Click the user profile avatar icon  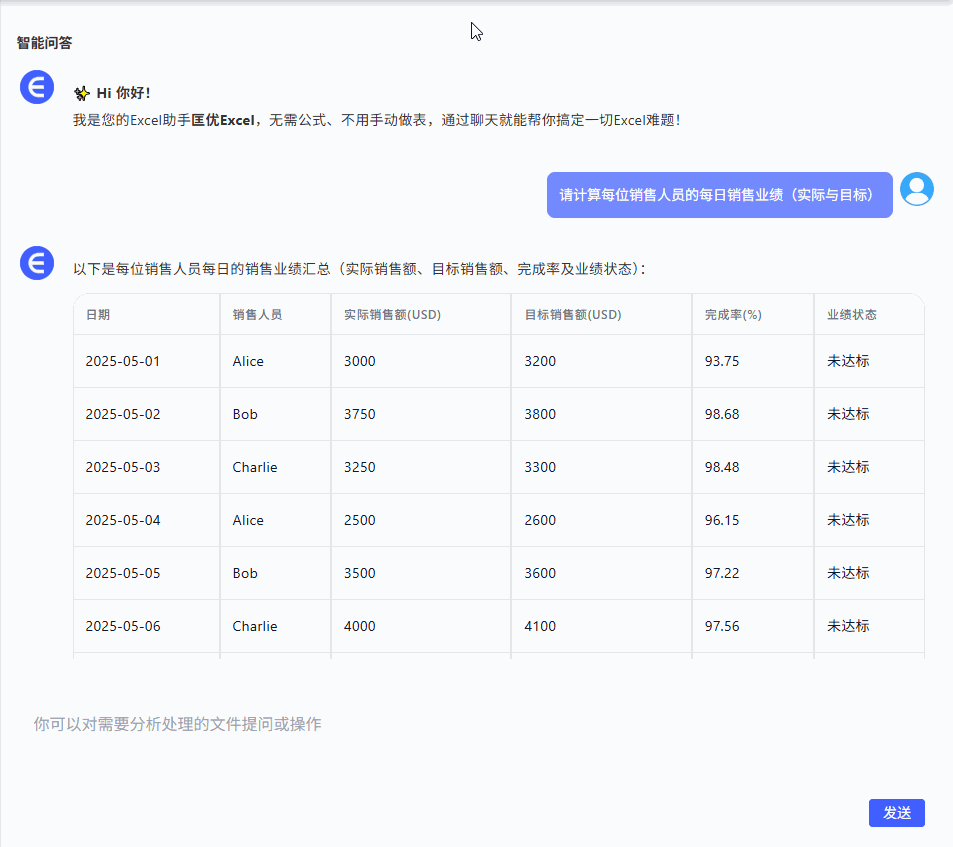point(916,189)
